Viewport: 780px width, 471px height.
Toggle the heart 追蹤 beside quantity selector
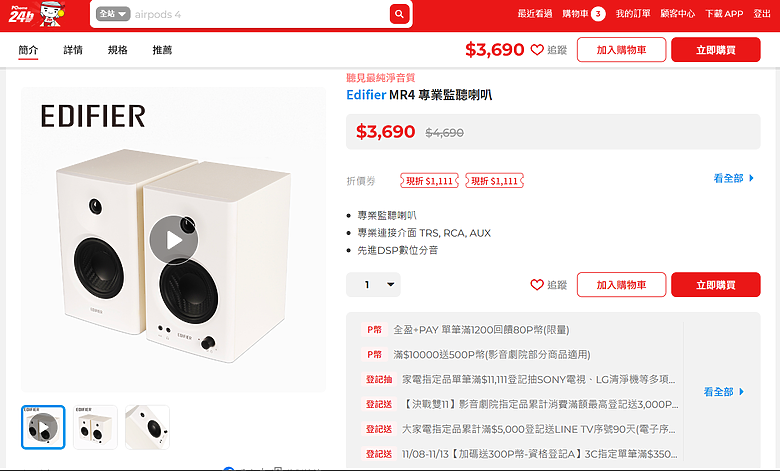pos(549,285)
